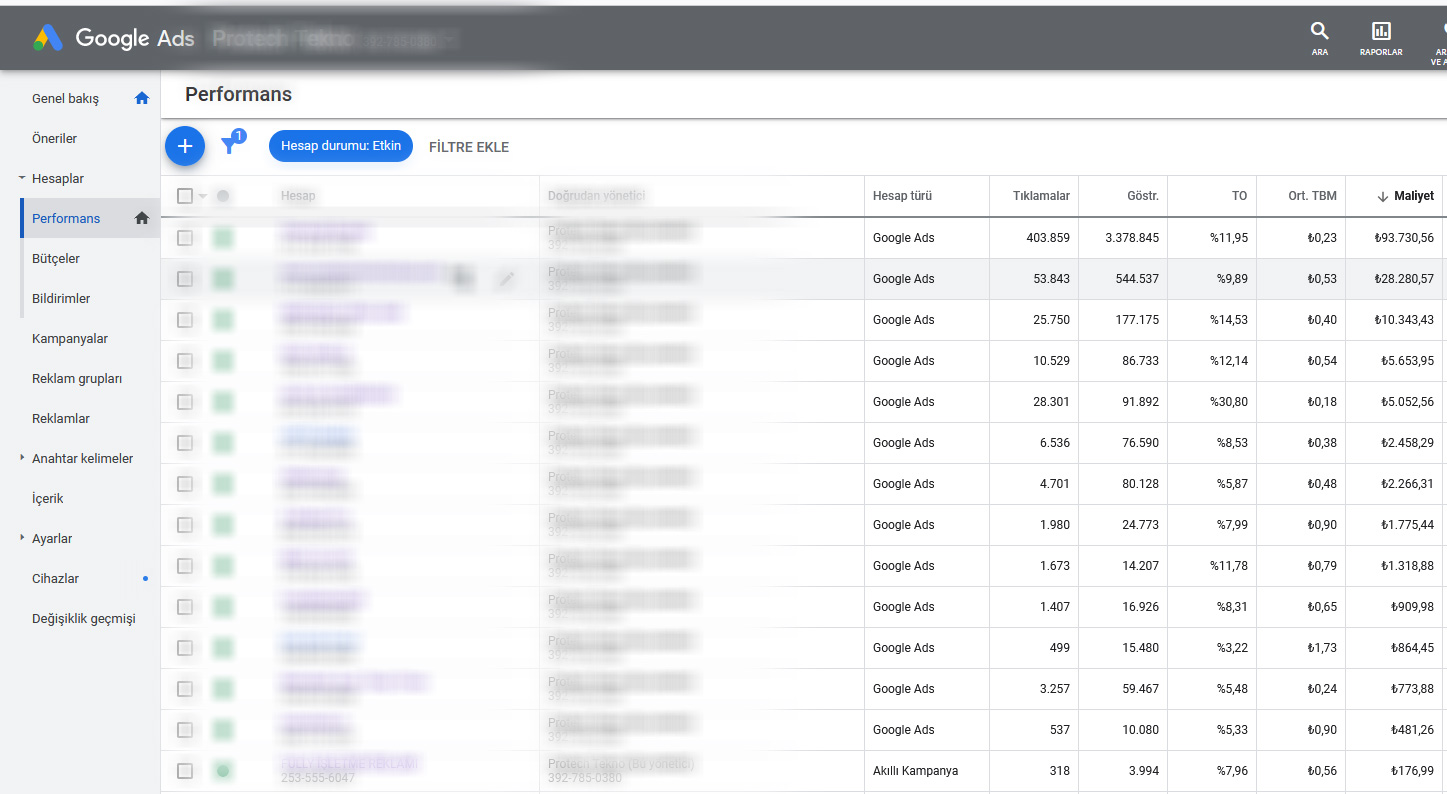The height and width of the screenshot is (794, 1447).
Task: Tick the select-all checkbox in the table header
Action: [185, 196]
